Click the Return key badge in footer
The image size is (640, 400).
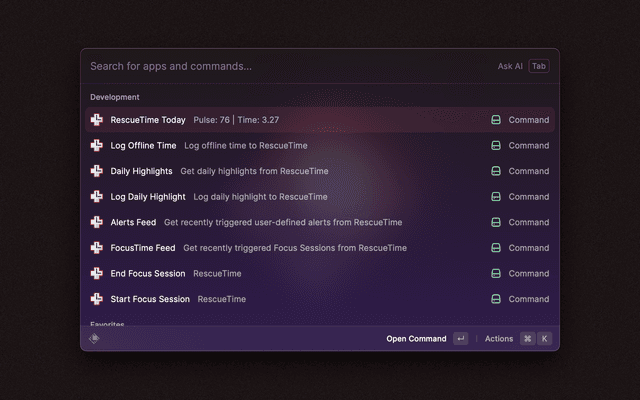[x=460, y=339]
